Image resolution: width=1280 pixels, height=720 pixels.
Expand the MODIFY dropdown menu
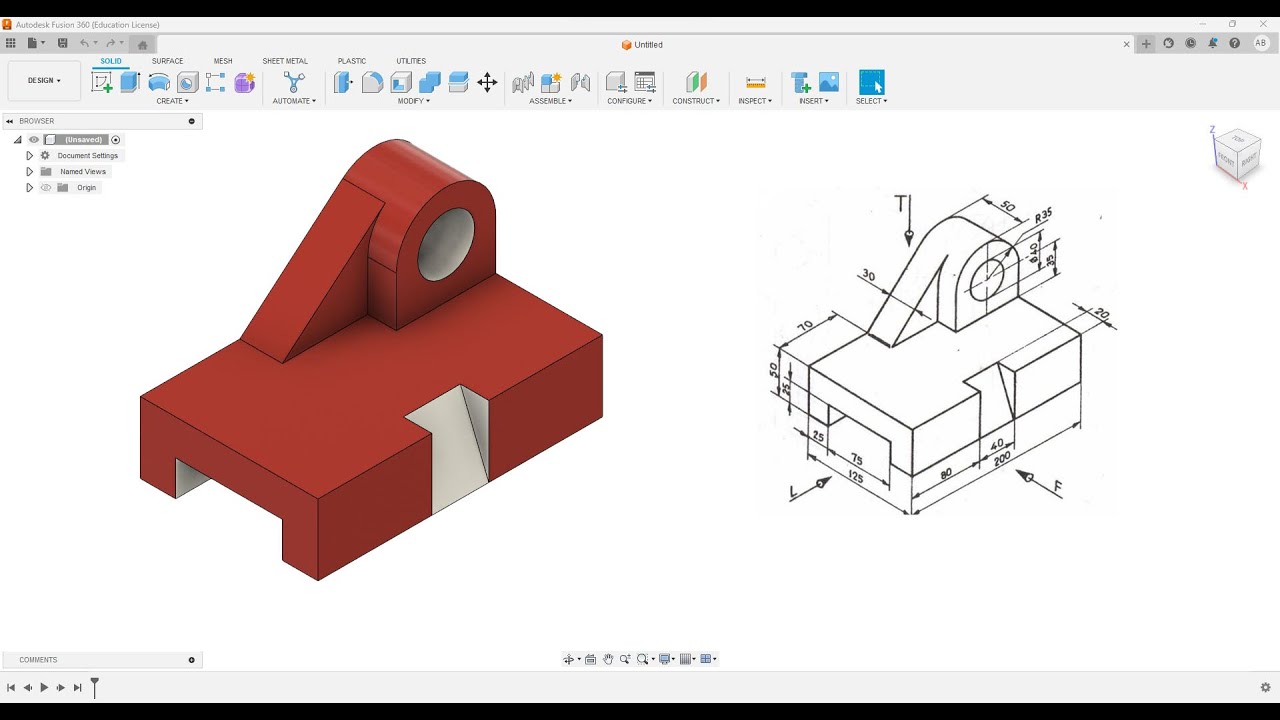(x=414, y=101)
